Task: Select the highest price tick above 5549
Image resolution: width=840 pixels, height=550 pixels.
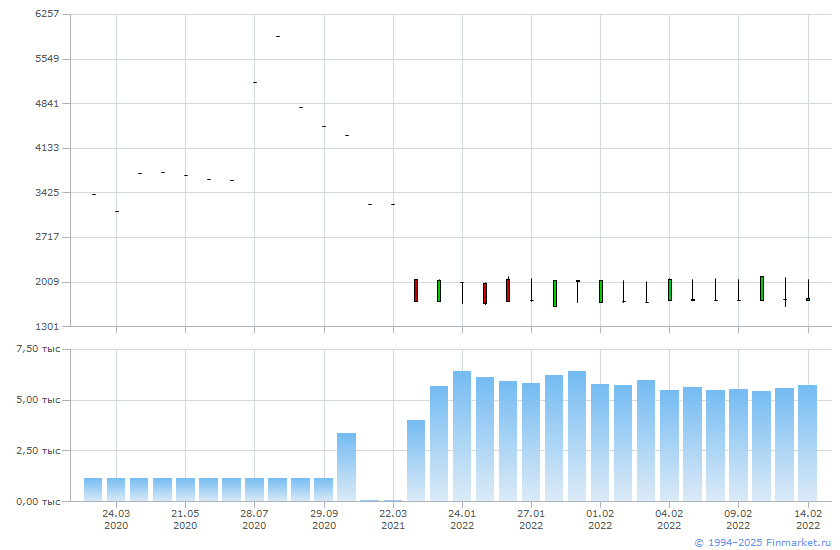Action: tap(278, 36)
